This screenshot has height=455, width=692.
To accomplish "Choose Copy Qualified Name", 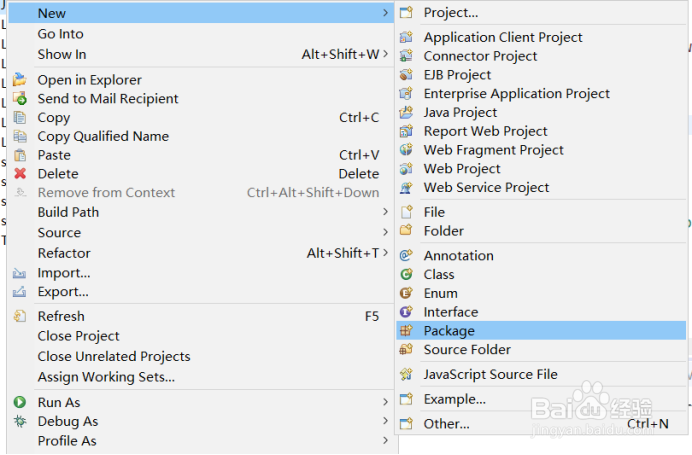I will click(x=103, y=137).
